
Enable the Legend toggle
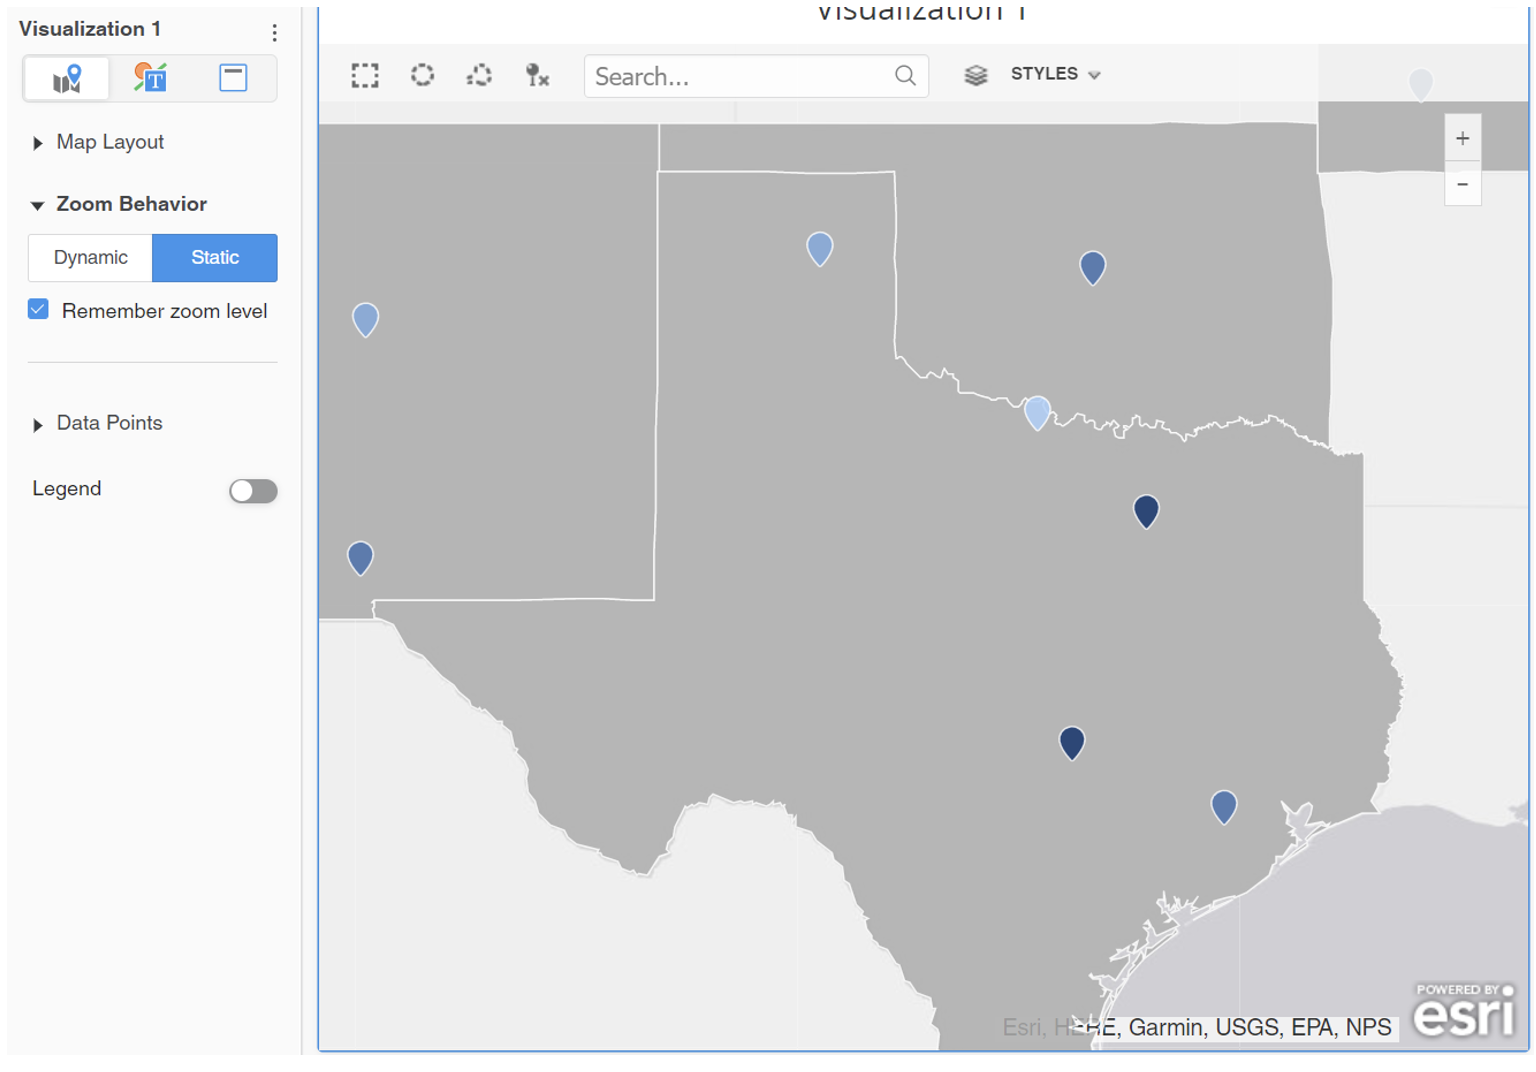pyautogui.click(x=253, y=490)
